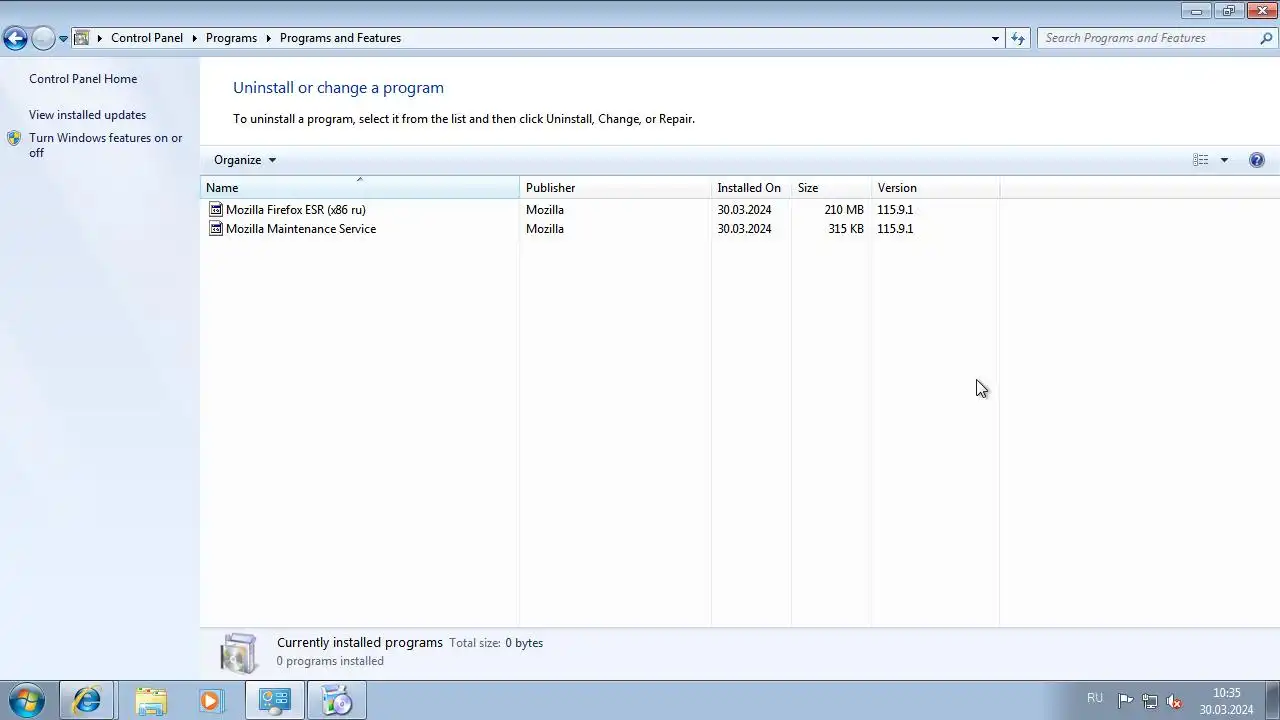Open the view options dropdown arrow
The width and height of the screenshot is (1280, 720).
(x=1224, y=160)
